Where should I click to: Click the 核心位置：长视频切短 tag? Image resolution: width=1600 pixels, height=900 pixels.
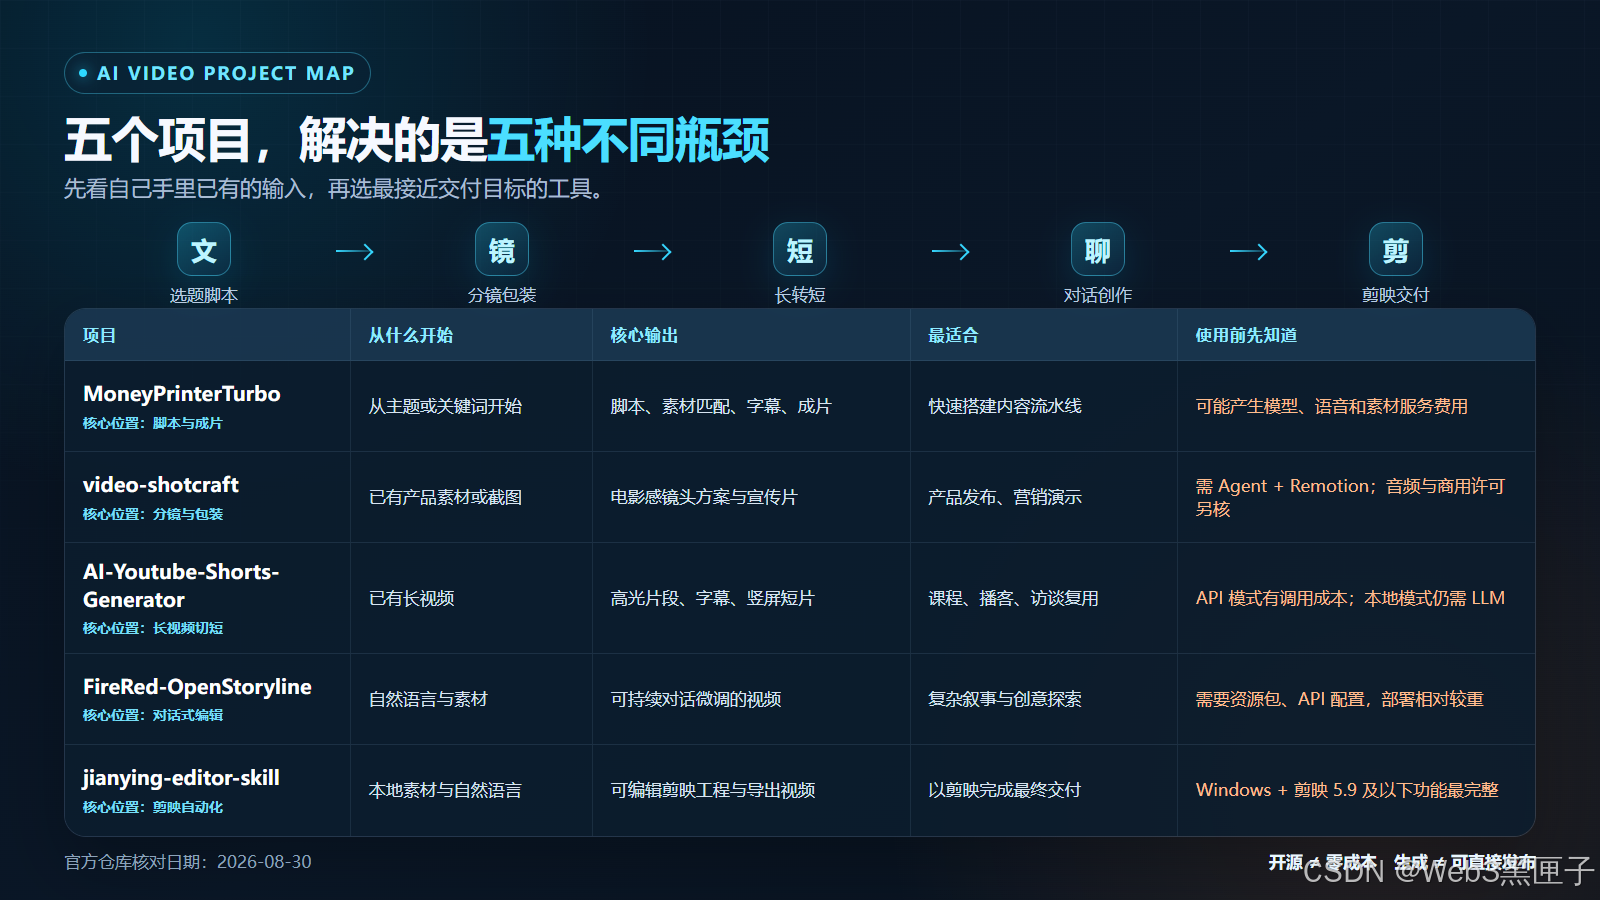tap(153, 628)
